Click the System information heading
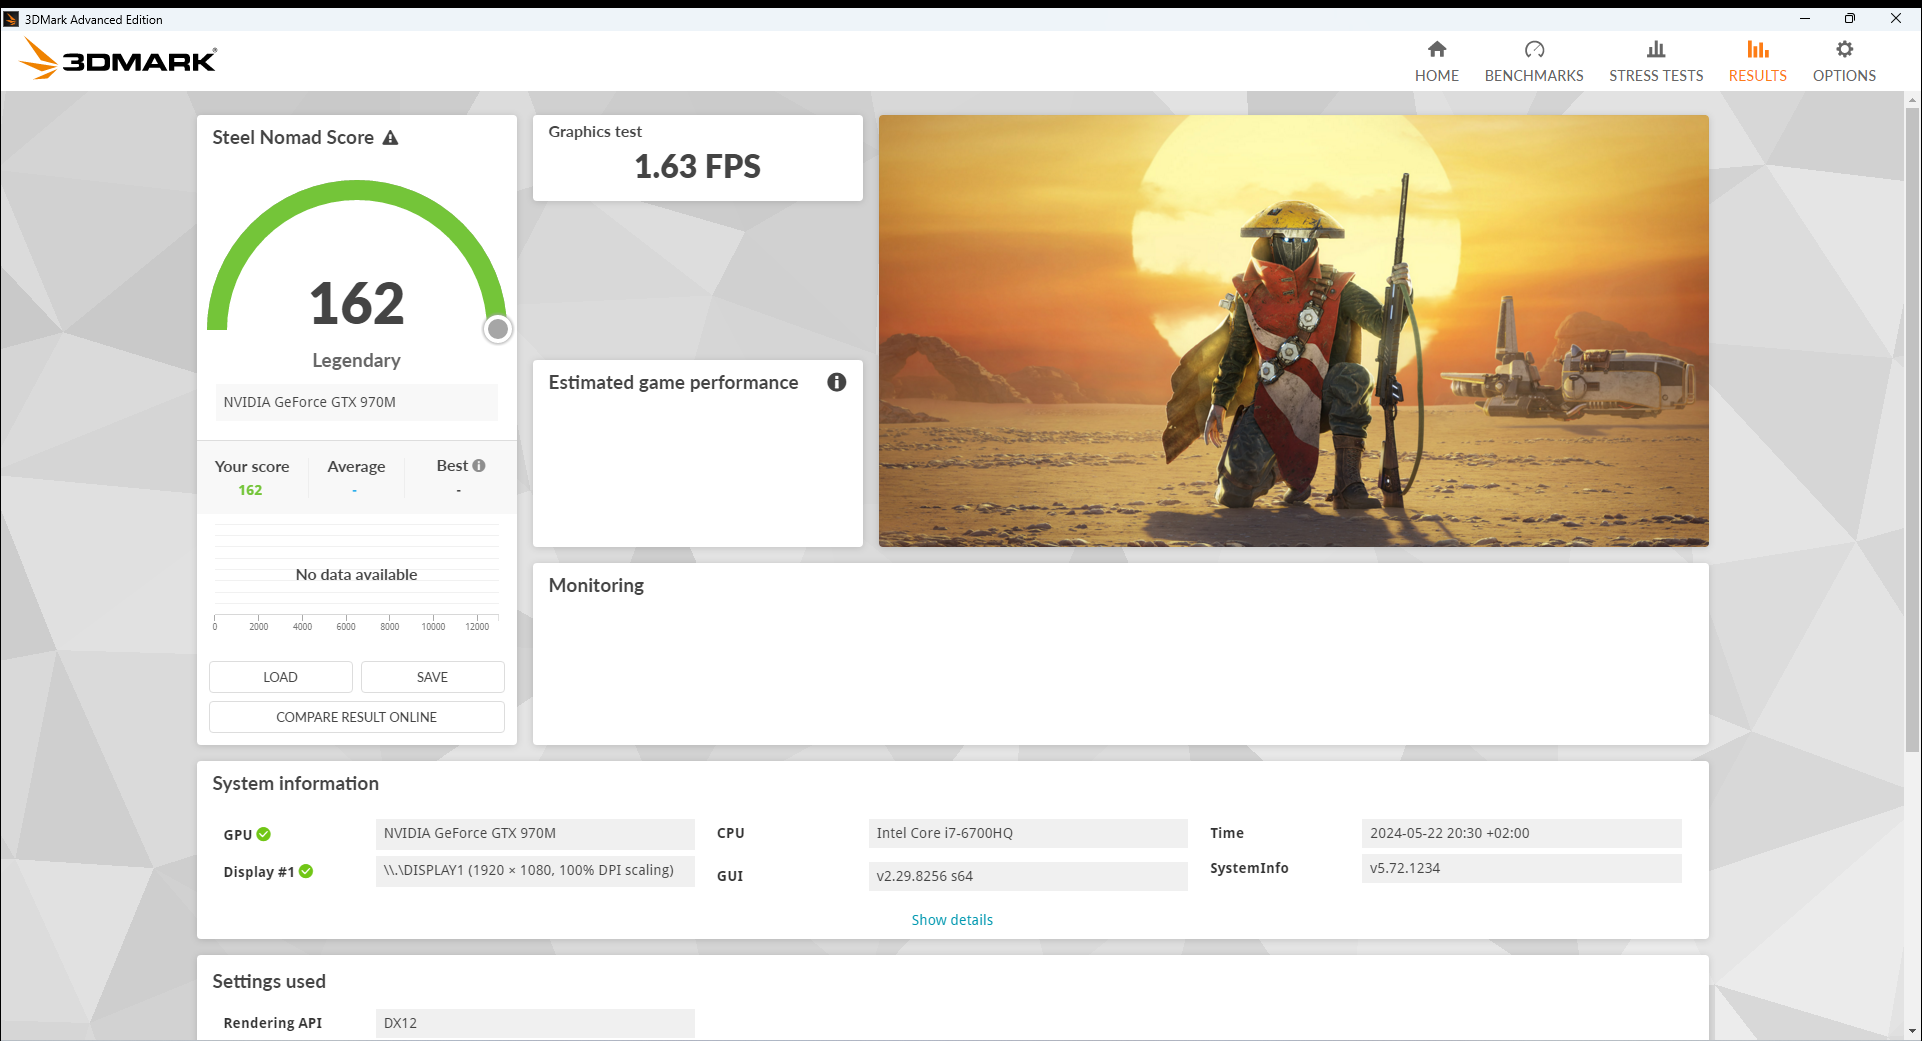Image resolution: width=1922 pixels, height=1041 pixels. [295, 784]
